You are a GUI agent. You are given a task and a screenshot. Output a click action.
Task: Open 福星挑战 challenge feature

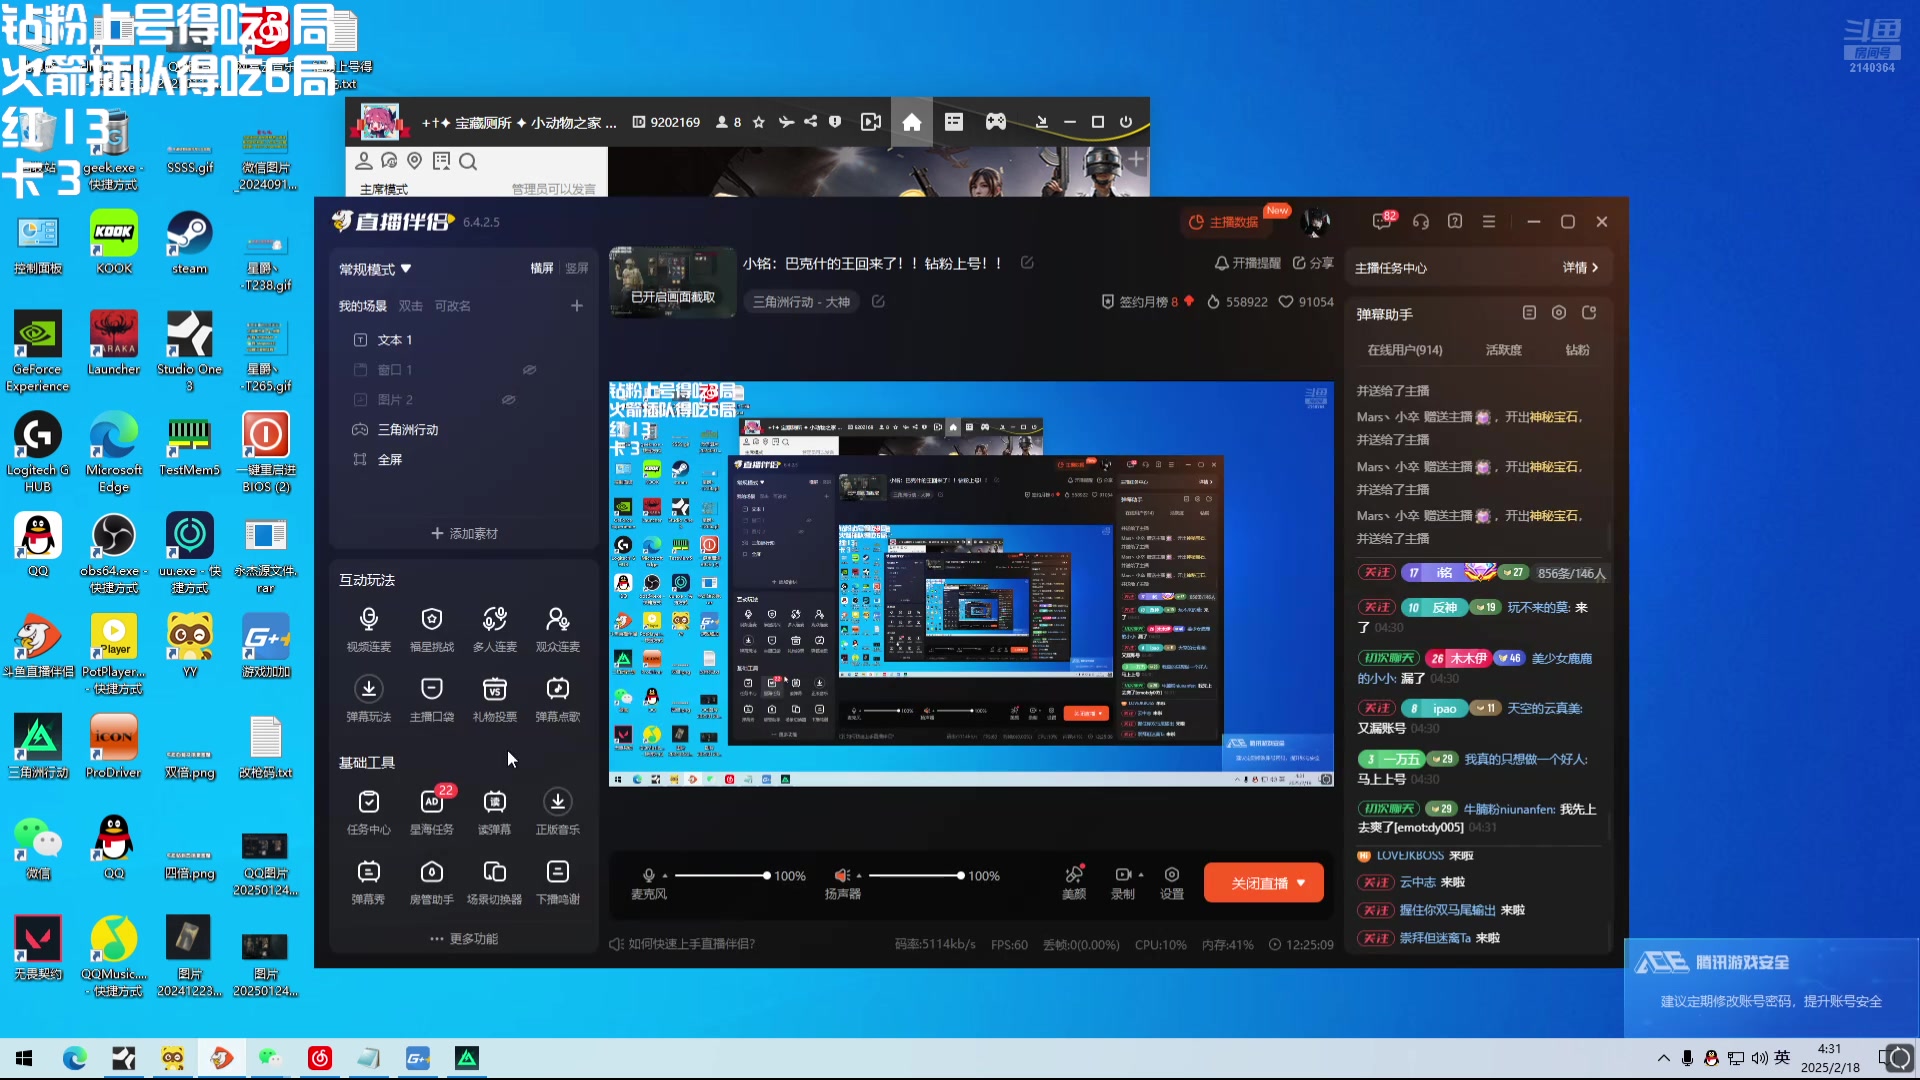pos(431,630)
